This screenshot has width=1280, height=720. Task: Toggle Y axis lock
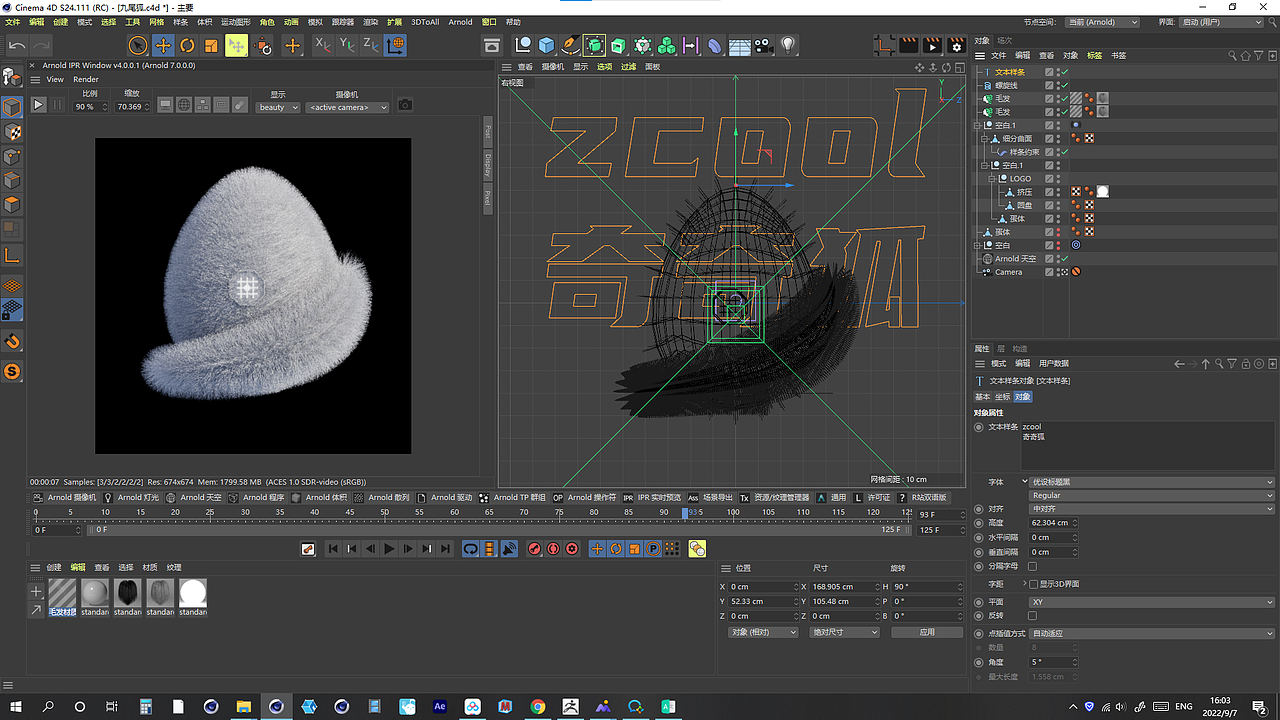[346, 45]
